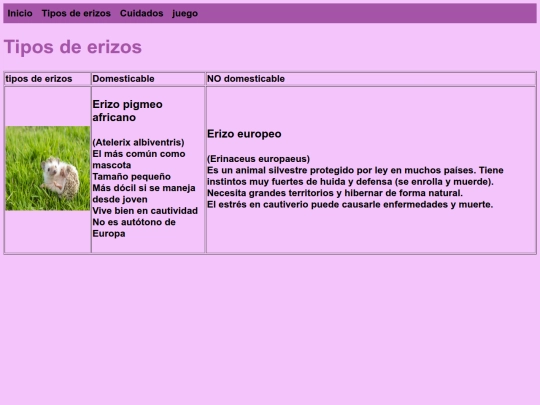This screenshot has height=405, width=540.
Task: Click the '(Atelerix albiventris)' text
Action: pos(138,142)
